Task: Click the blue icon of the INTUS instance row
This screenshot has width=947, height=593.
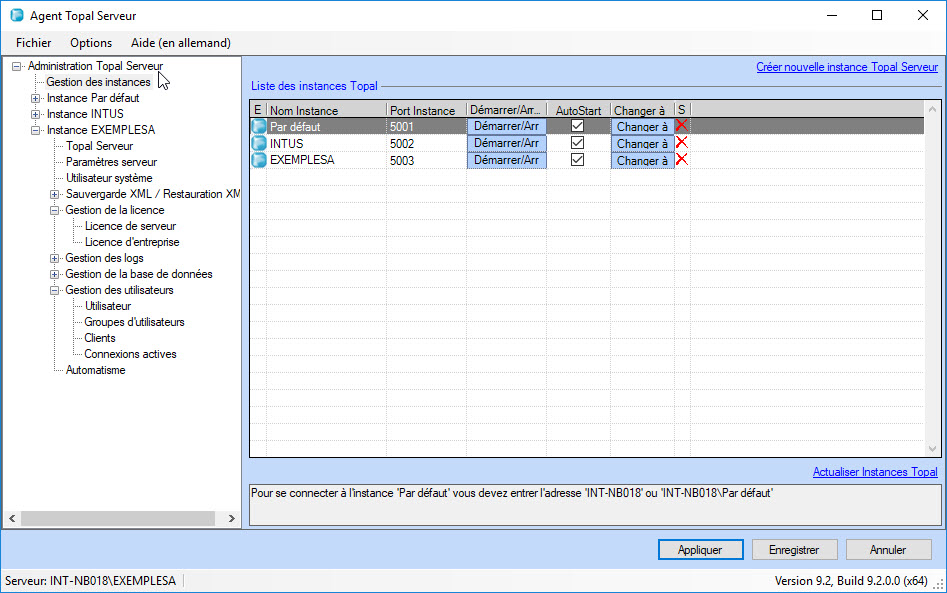Action: tap(259, 143)
